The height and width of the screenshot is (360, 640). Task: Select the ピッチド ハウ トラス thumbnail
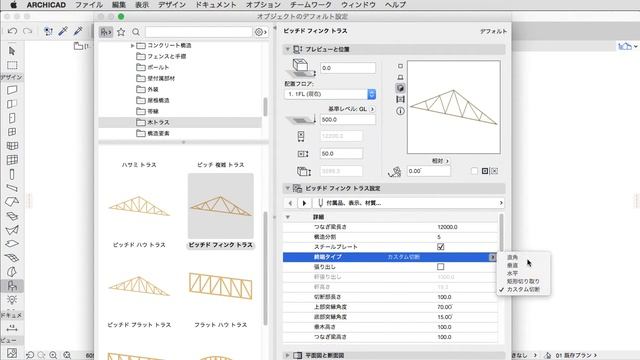[139, 206]
